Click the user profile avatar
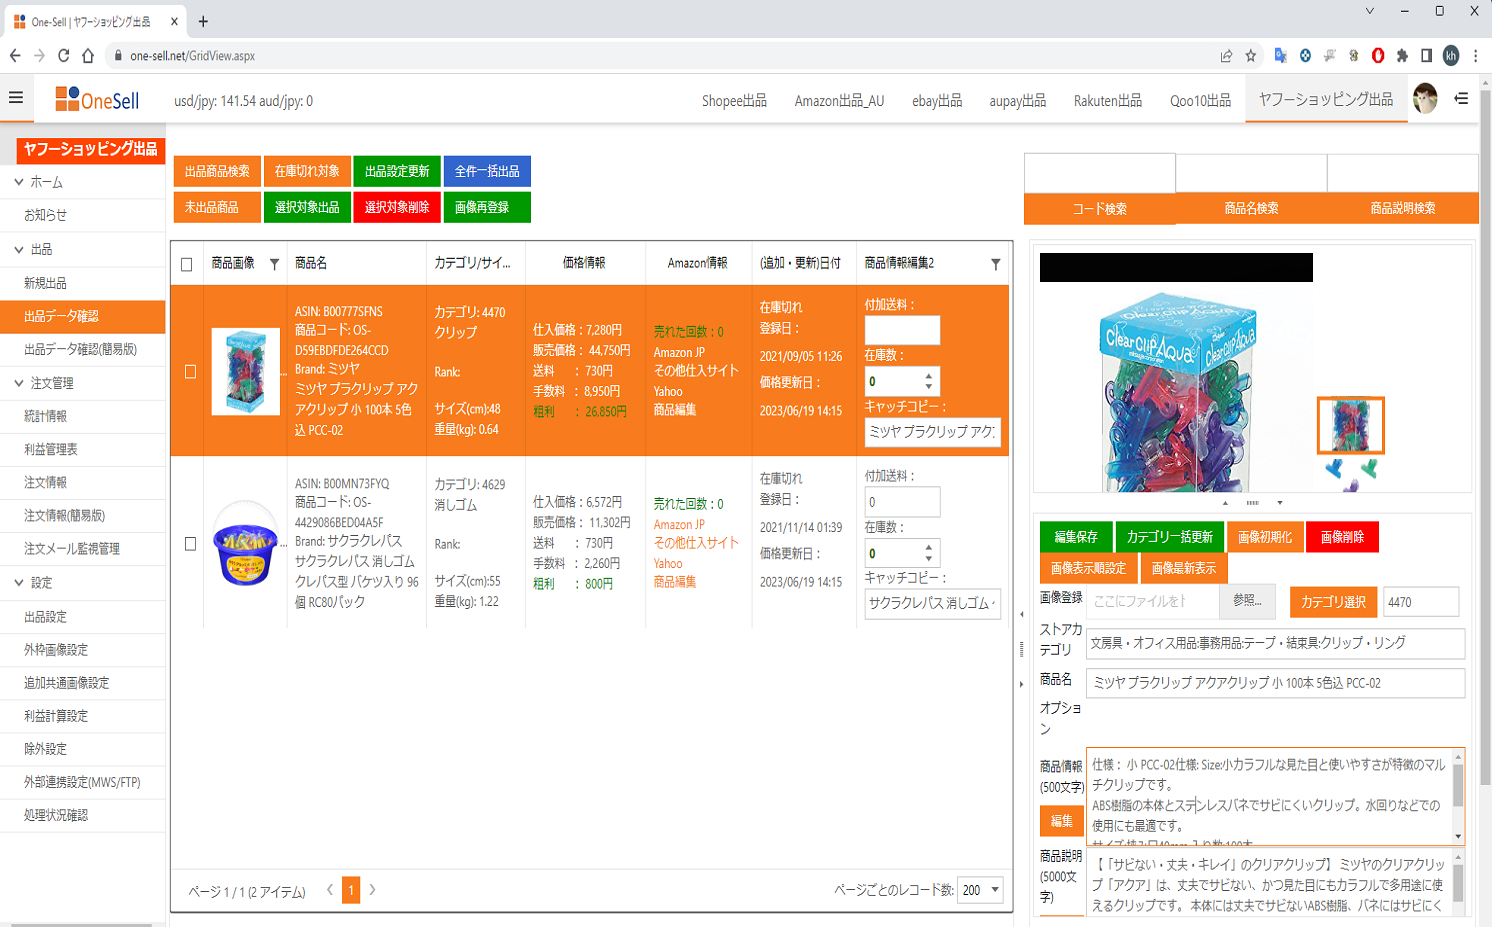 pos(1424,99)
